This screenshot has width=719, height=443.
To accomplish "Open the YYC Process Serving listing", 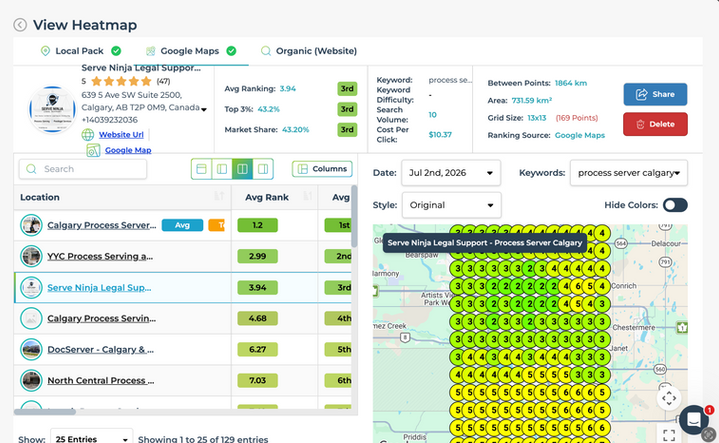I will pos(100,256).
